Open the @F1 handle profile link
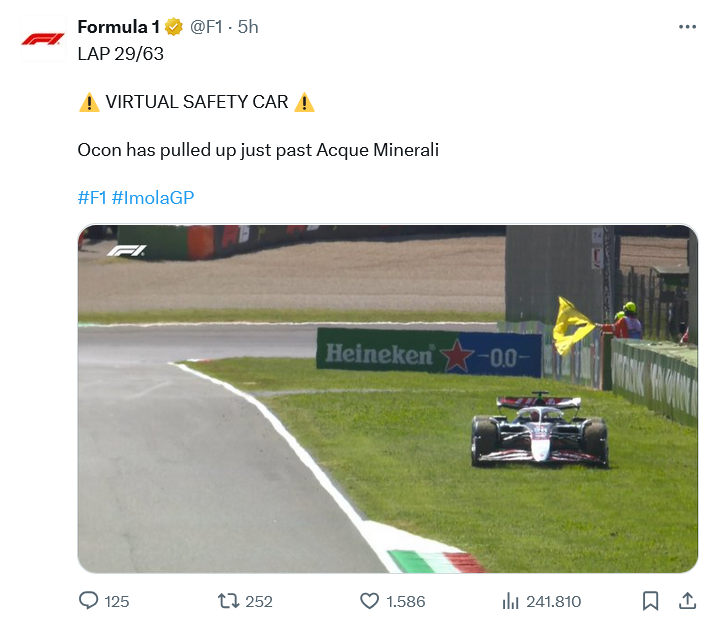This screenshot has height=626, width=718. 206,27
